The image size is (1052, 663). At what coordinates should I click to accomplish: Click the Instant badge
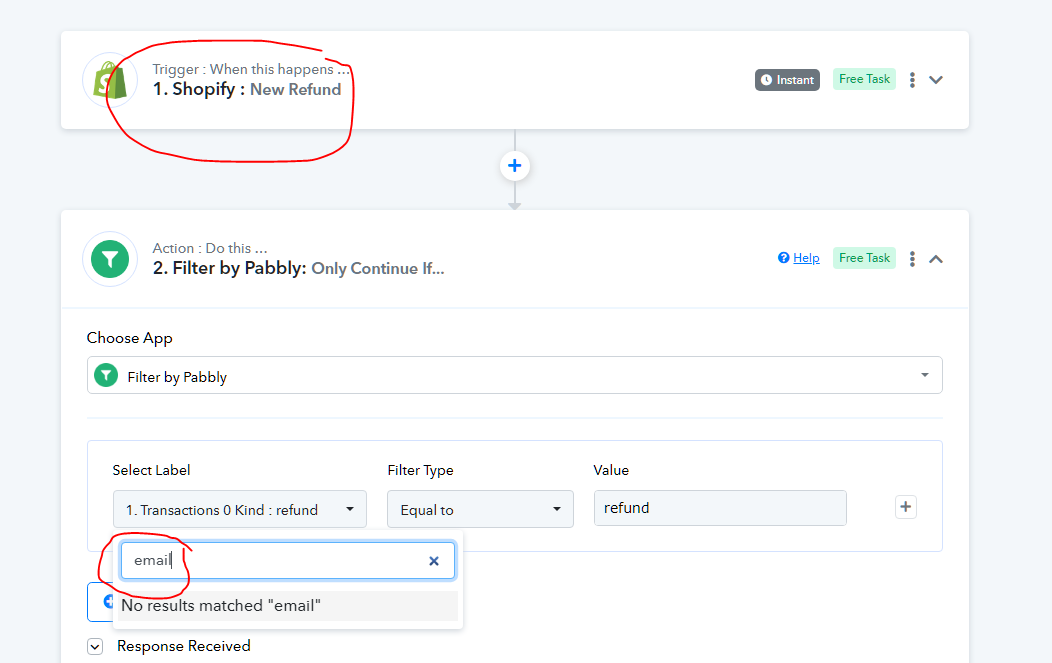click(787, 80)
